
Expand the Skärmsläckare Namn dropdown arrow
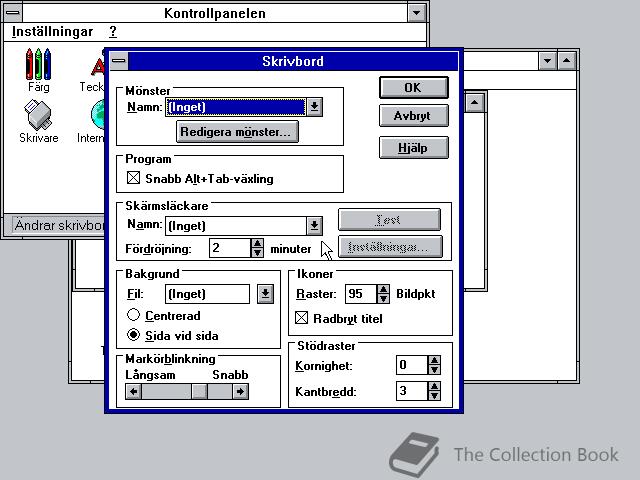coord(314,226)
